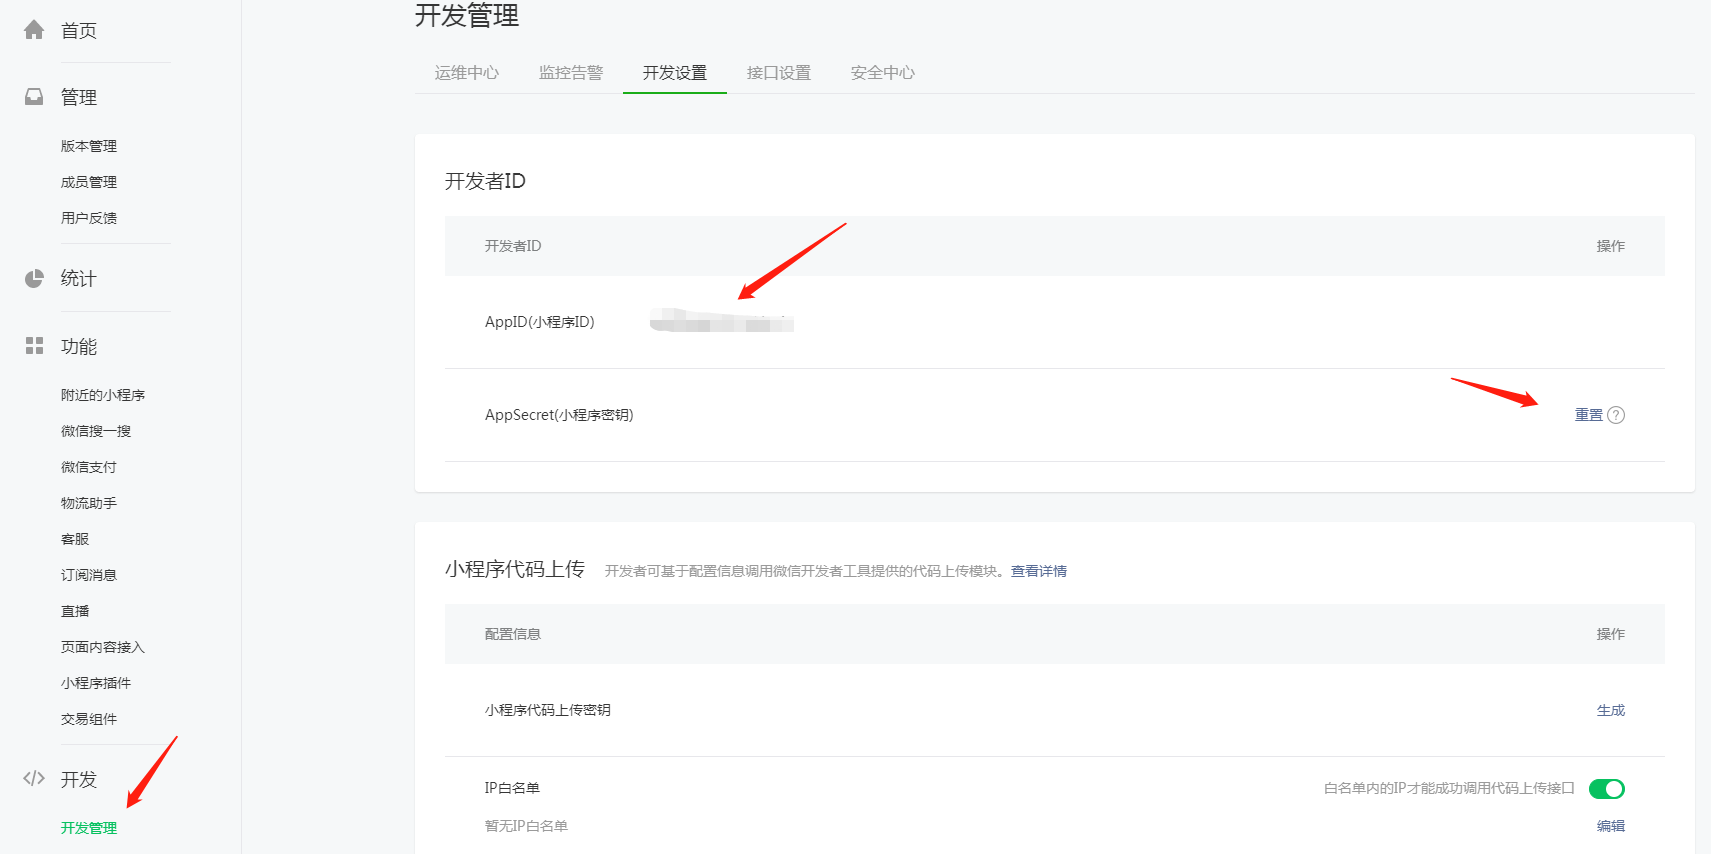Click the pie chart icon beside 统计
This screenshot has width=1711, height=854.
(x=34, y=278)
